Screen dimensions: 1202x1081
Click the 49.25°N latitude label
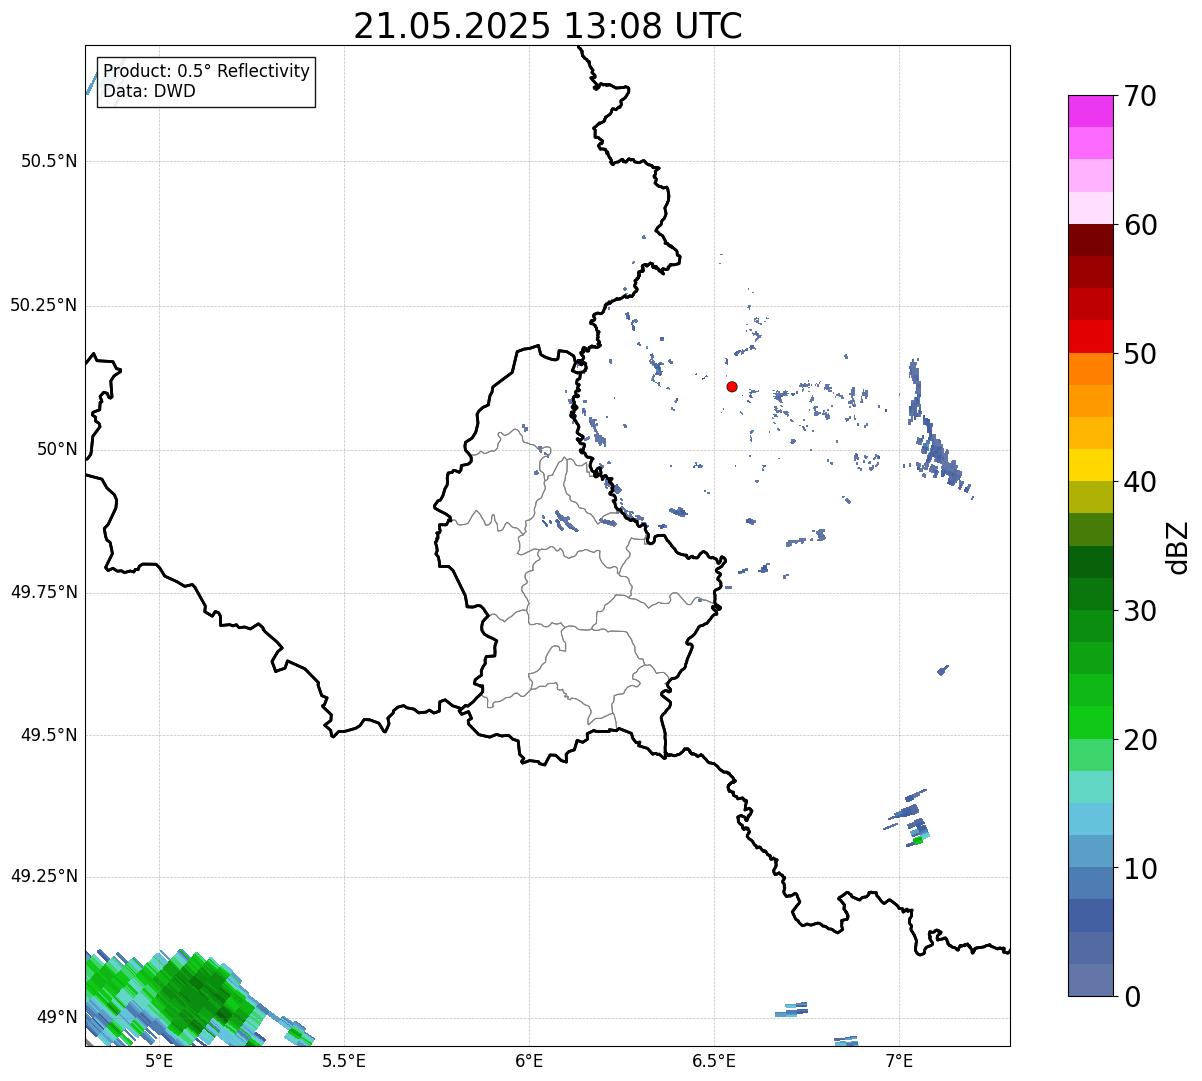(x=44, y=877)
